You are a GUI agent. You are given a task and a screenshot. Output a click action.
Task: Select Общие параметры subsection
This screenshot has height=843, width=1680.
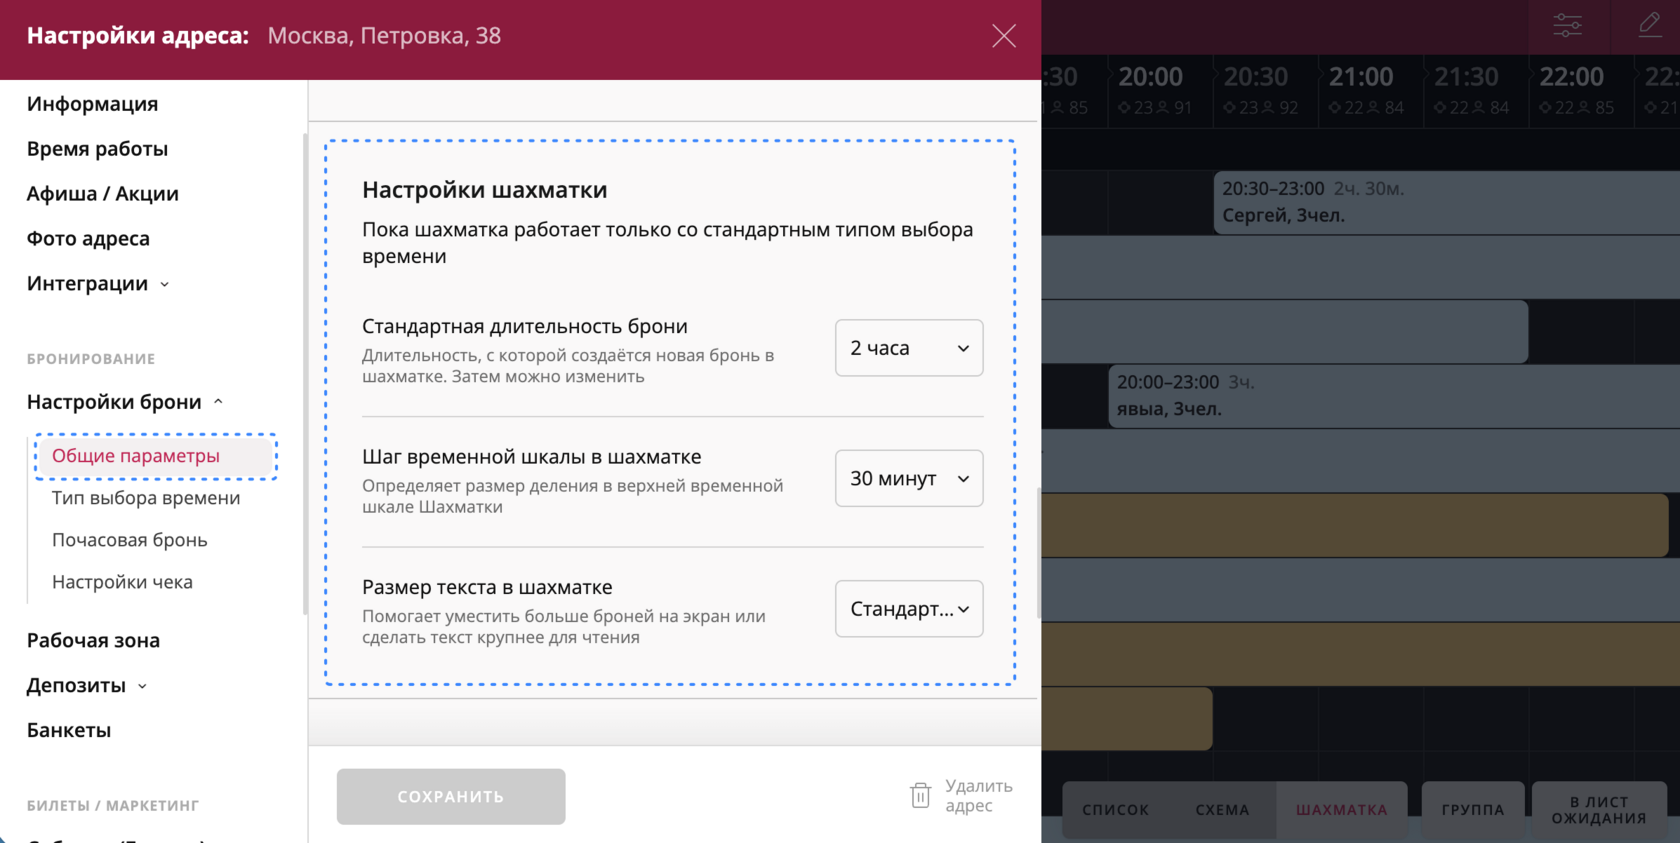(155, 456)
